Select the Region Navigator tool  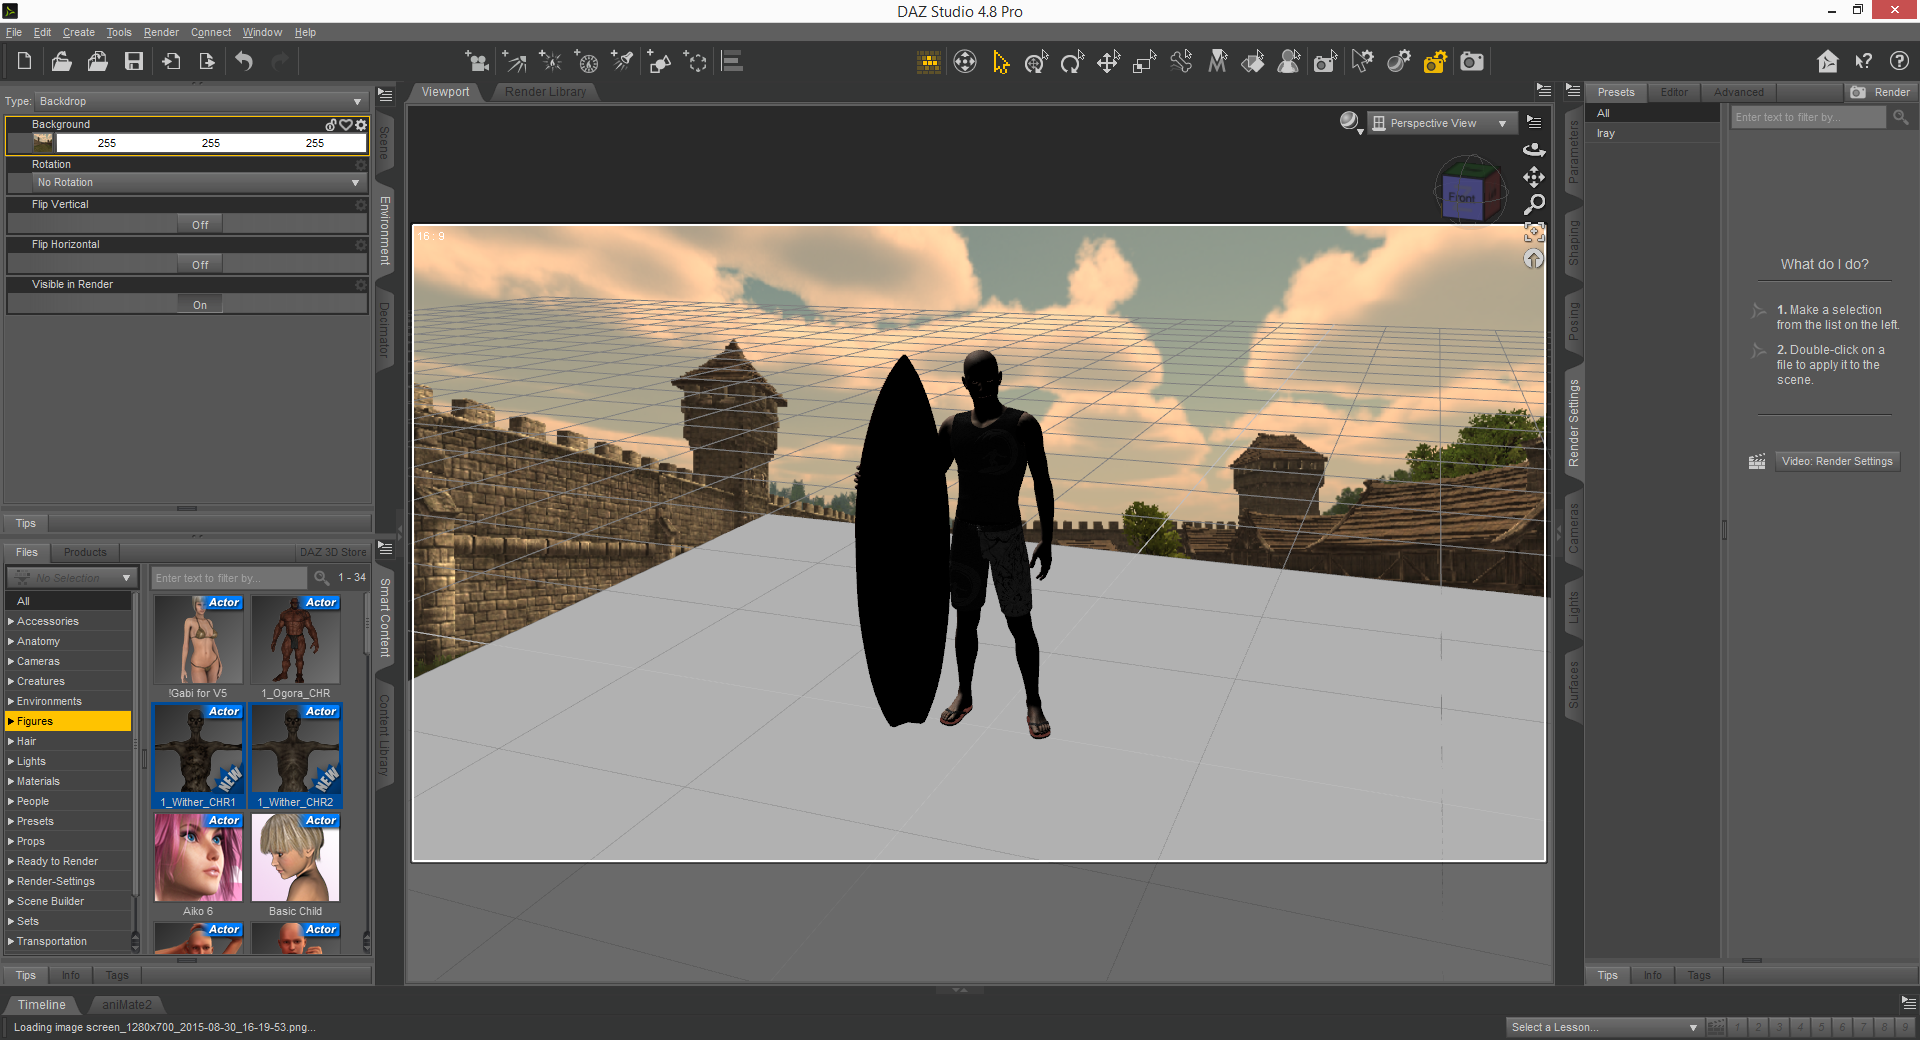coord(1289,62)
